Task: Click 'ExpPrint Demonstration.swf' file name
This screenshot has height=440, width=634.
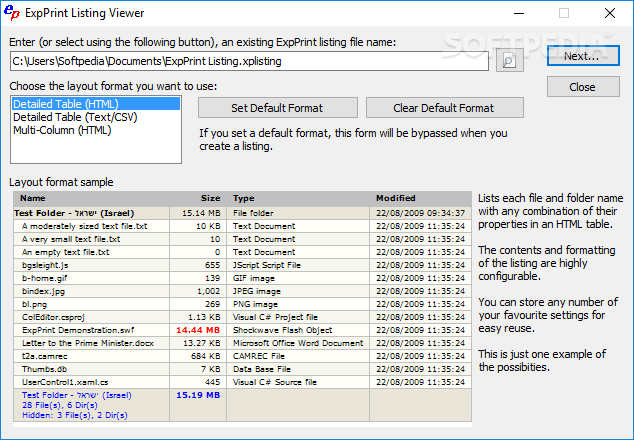Action: coord(78,330)
